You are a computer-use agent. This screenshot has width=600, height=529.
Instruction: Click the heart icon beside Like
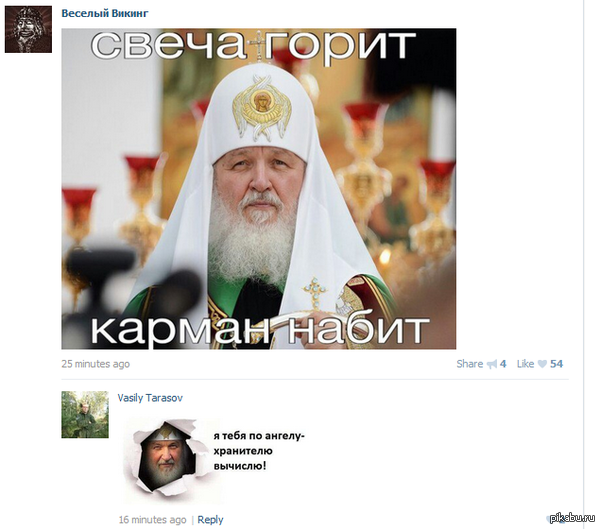pyautogui.click(x=542, y=364)
